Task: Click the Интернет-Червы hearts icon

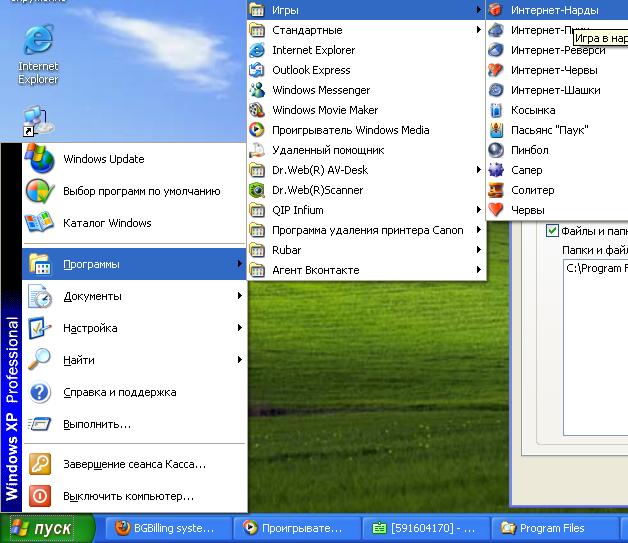Action: click(496, 70)
